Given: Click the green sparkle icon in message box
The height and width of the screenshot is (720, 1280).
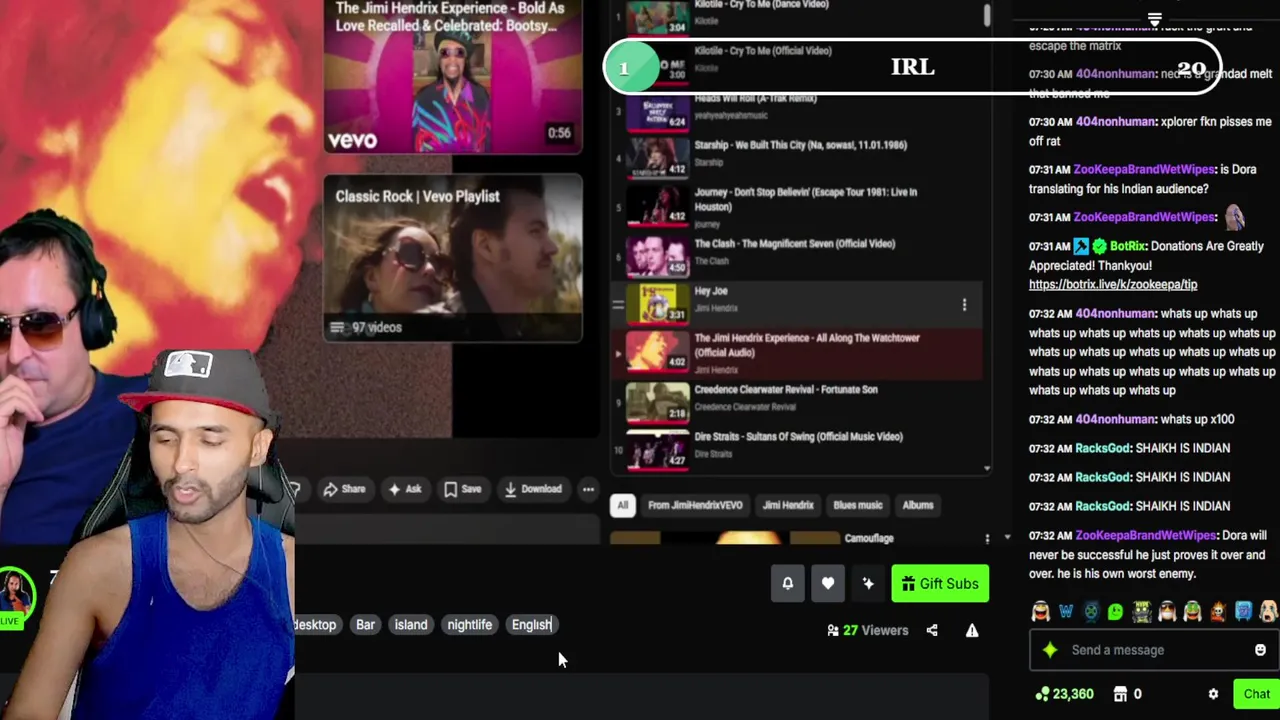Looking at the screenshot, I should click(1050, 650).
